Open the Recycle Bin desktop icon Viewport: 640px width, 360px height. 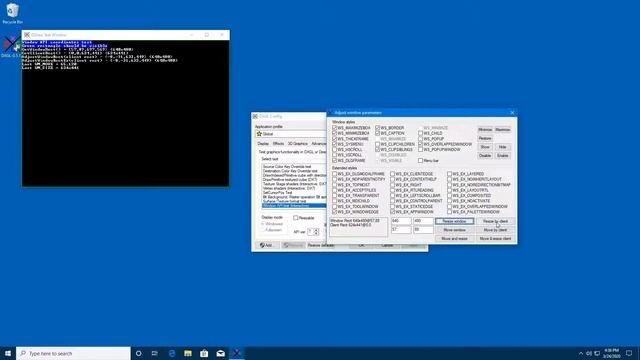coord(12,13)
